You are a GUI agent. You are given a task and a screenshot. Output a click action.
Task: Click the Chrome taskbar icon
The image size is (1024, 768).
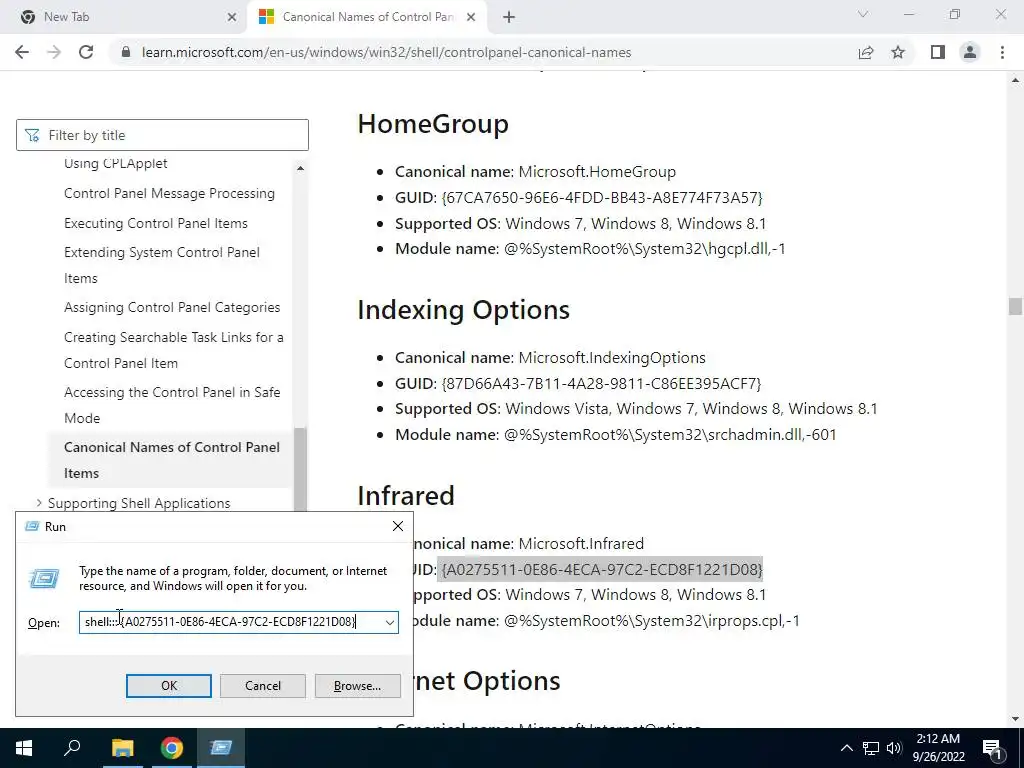(172, 748)
